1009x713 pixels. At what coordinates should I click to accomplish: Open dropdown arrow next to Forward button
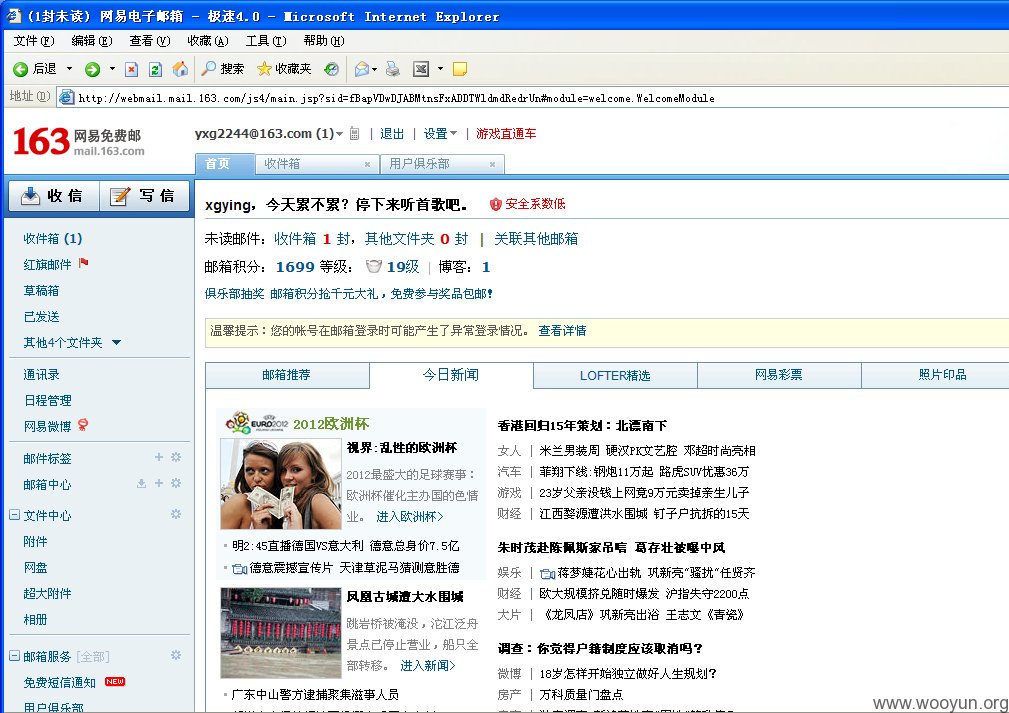pyautogui.click(x=112, y=69)
